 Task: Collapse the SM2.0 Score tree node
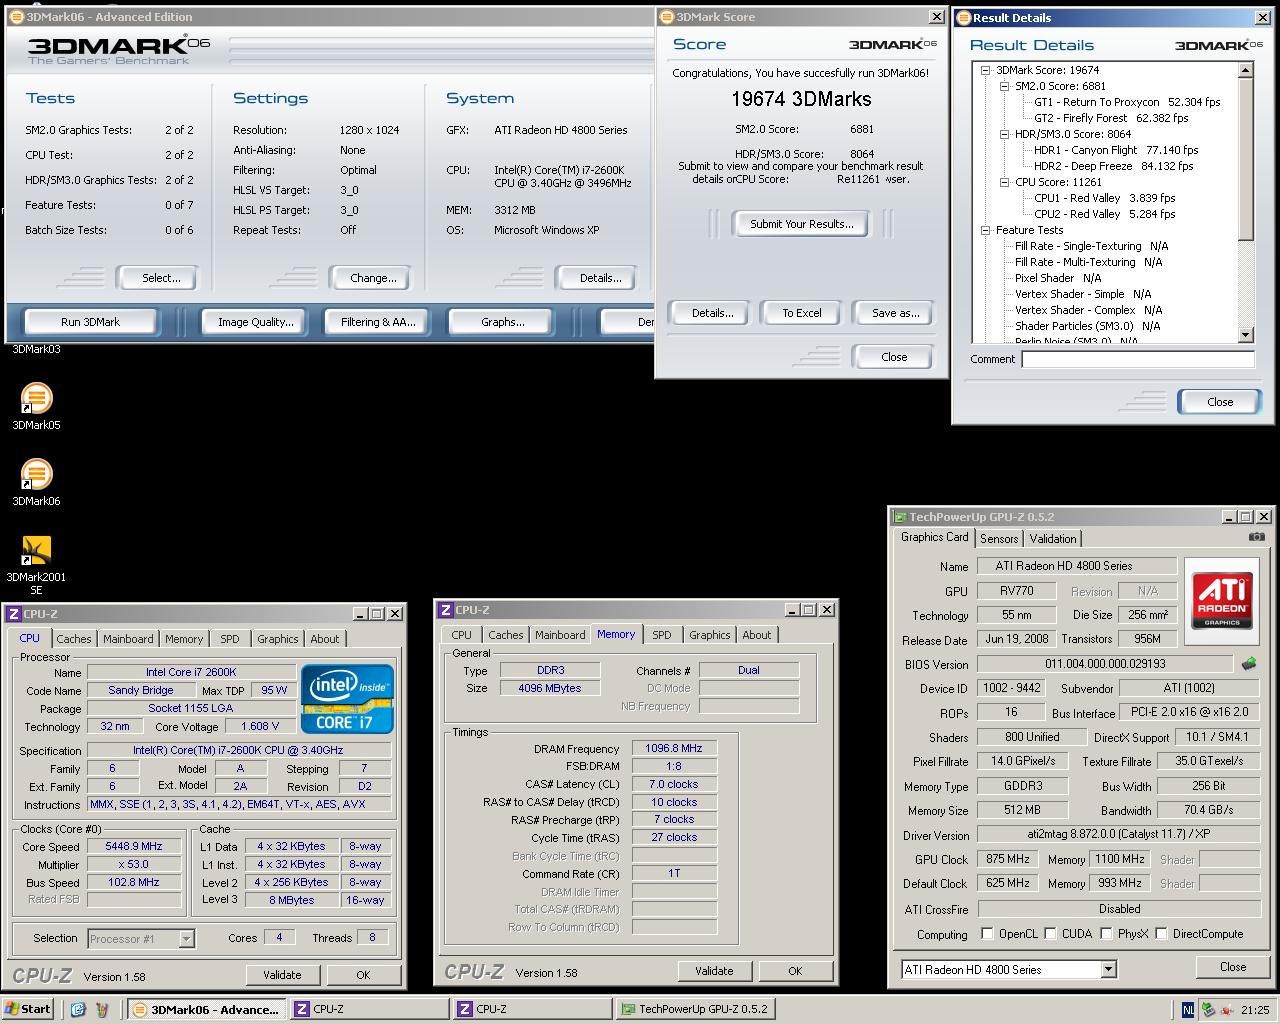coord(1005,86)
